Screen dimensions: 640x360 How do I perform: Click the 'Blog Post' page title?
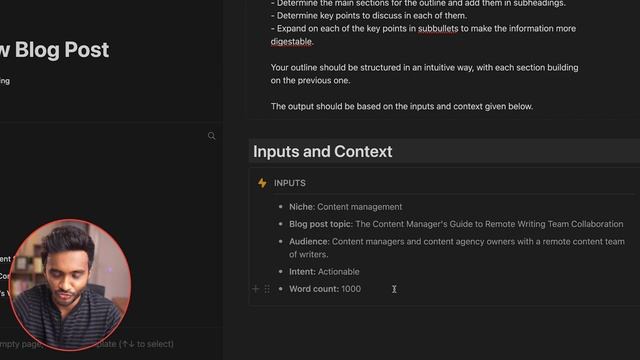pos(54,50)
